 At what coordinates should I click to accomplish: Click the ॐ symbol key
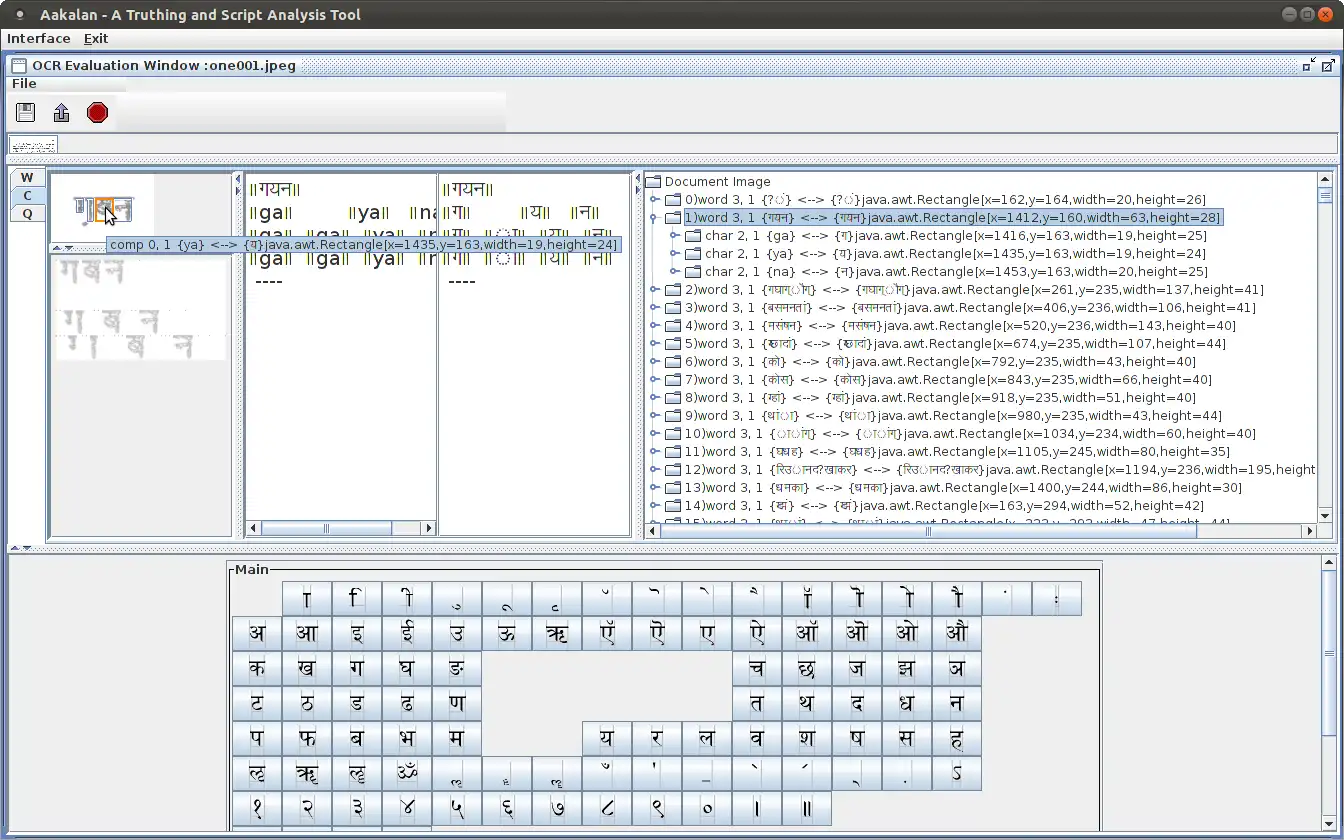(x=407, y=773)
